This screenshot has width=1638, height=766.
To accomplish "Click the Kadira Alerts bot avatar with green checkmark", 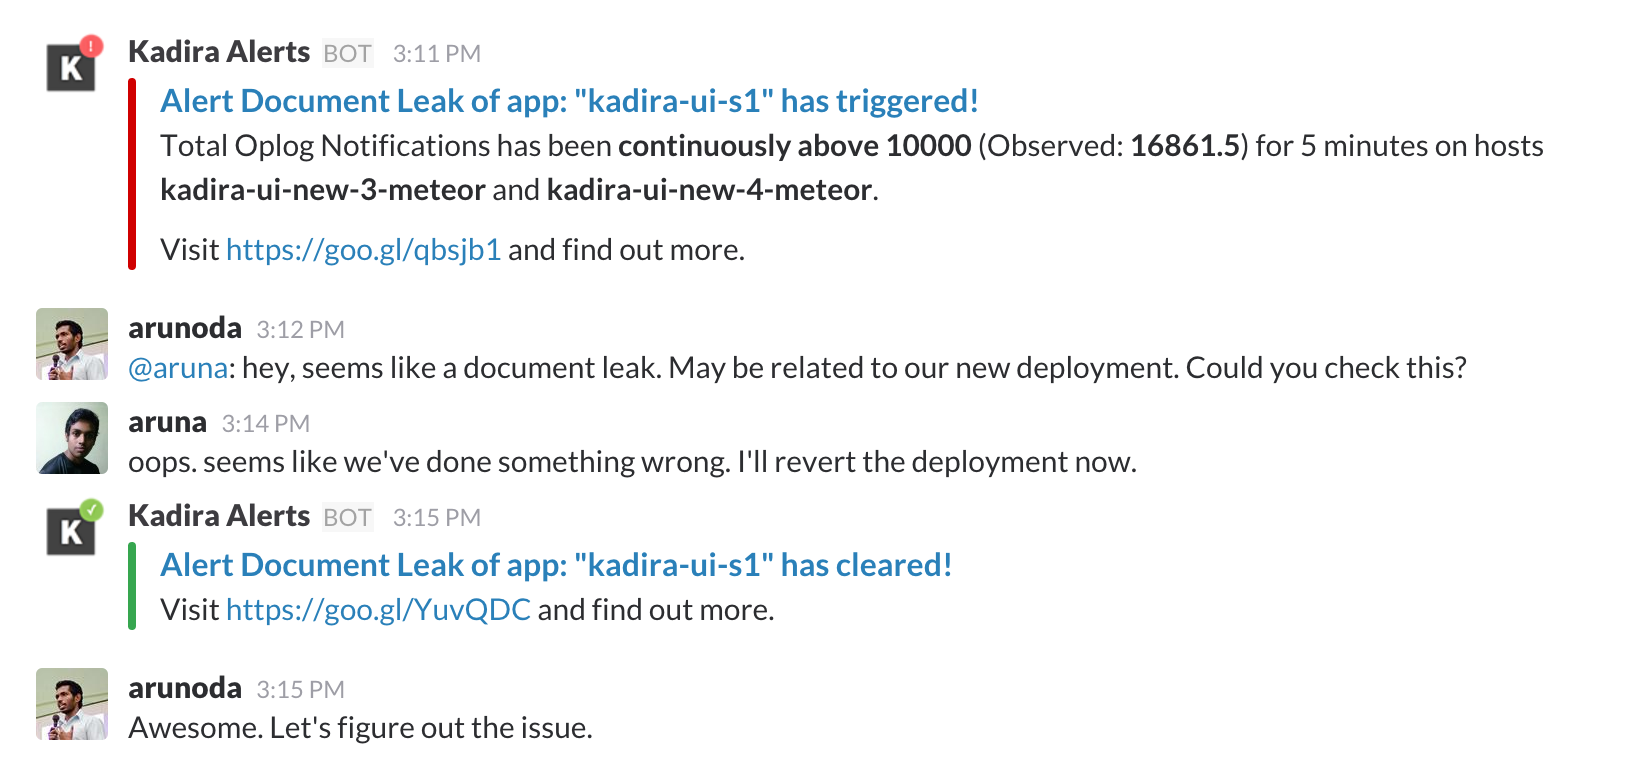I will click(71, 531).
